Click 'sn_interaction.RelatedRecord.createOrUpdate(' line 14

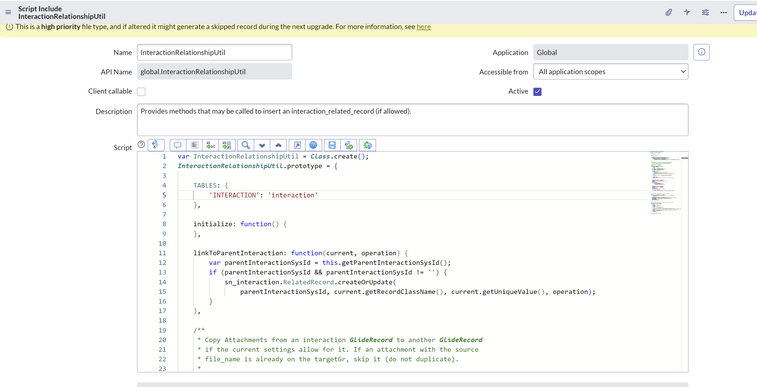310,282
